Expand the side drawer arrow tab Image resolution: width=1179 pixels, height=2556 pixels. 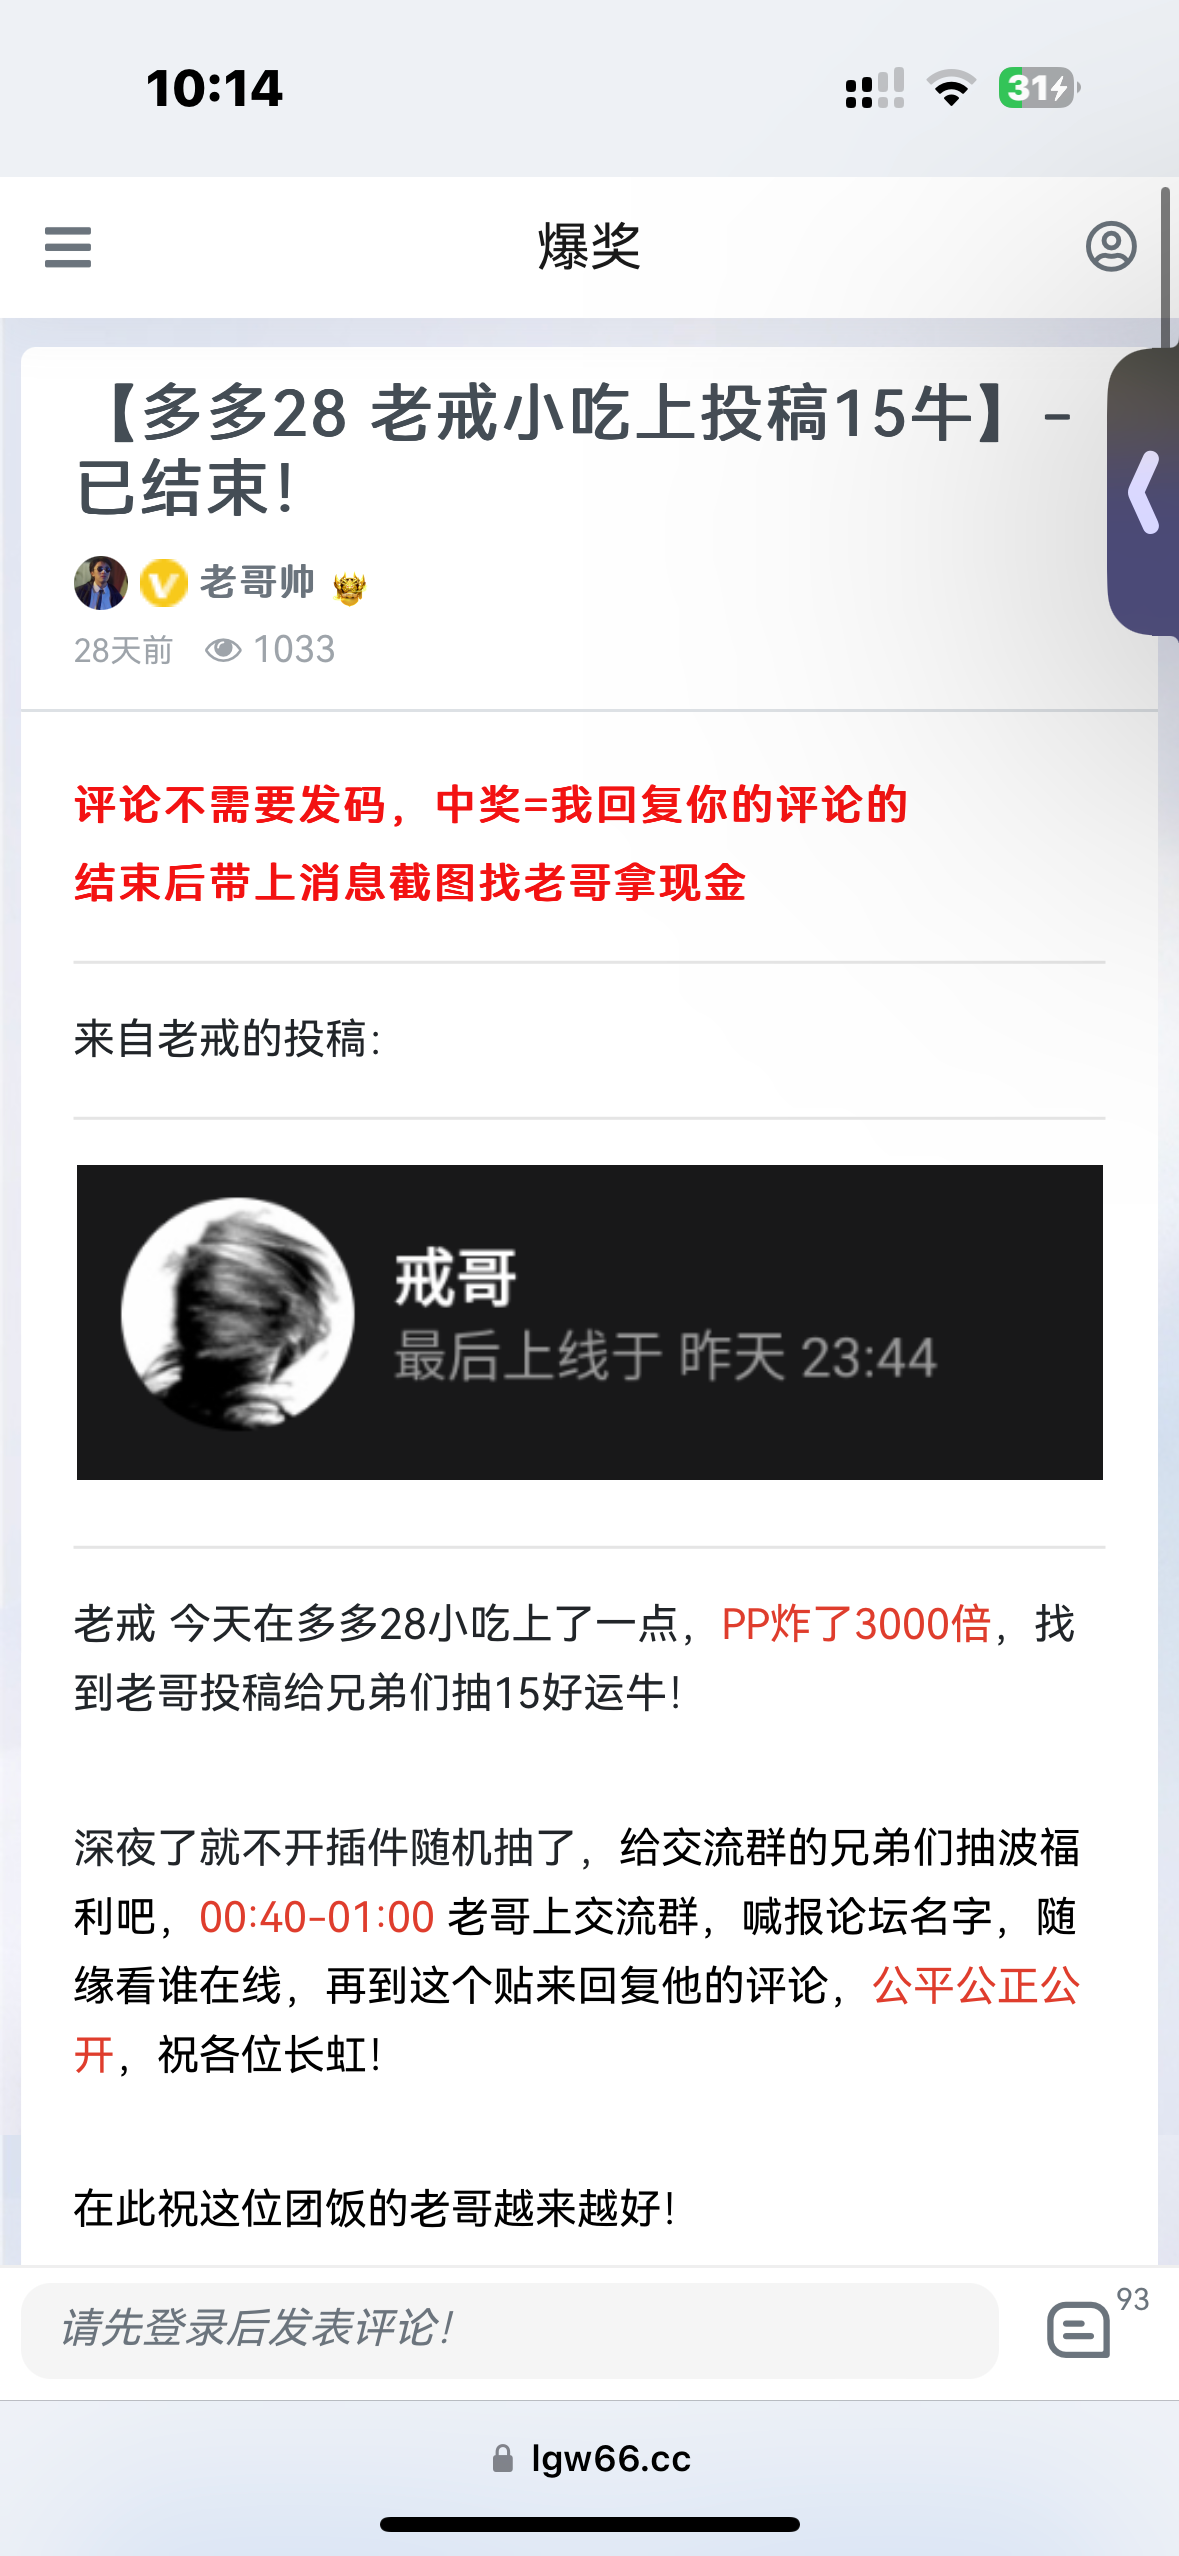click(1144, 492)
